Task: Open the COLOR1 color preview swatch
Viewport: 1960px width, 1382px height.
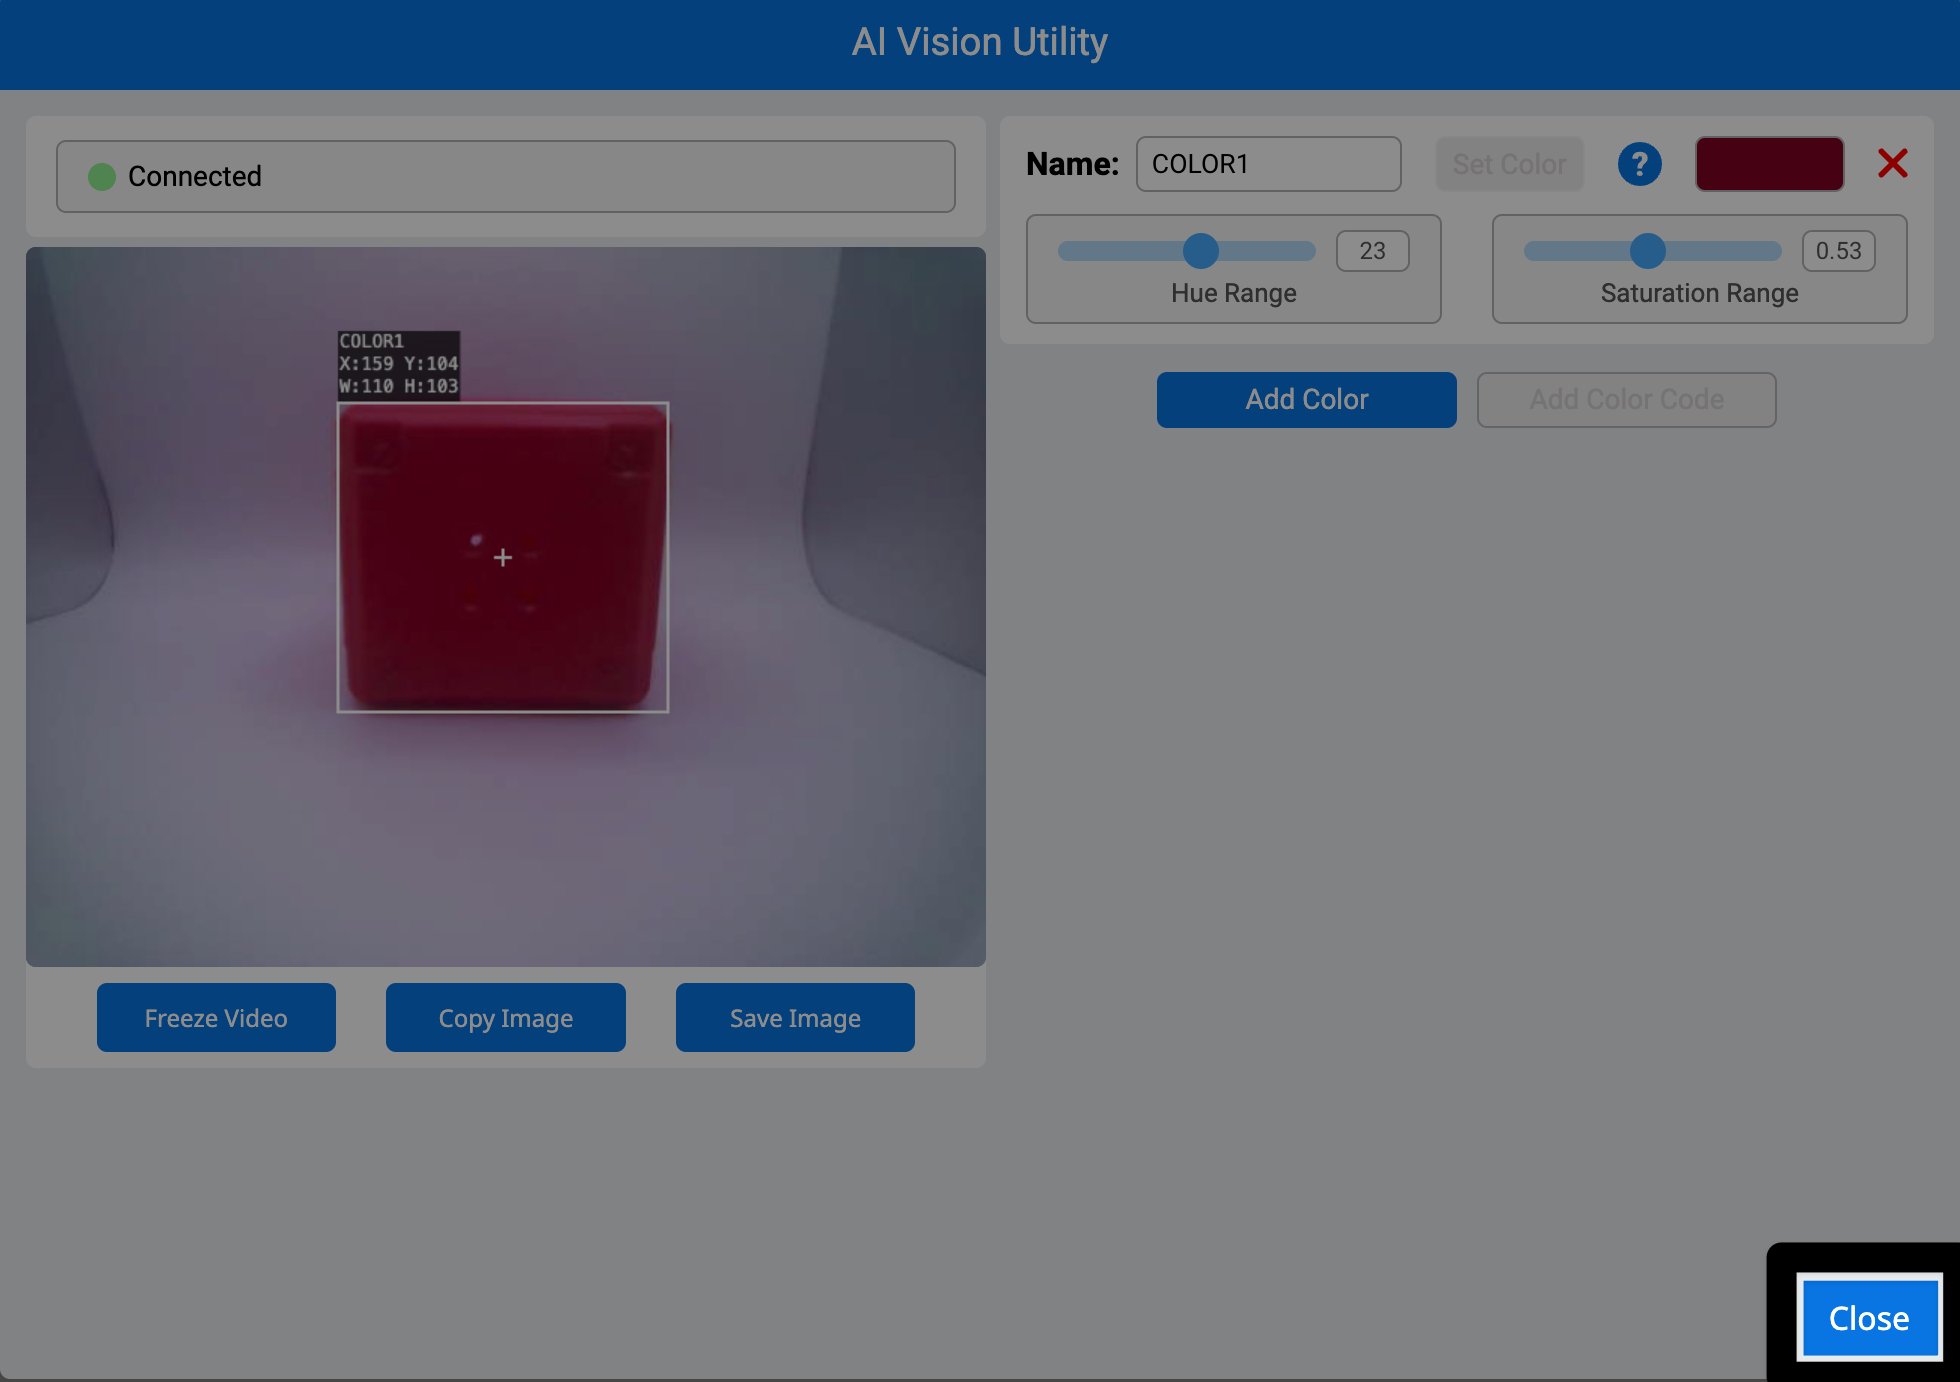Action: pos(1769,163)
